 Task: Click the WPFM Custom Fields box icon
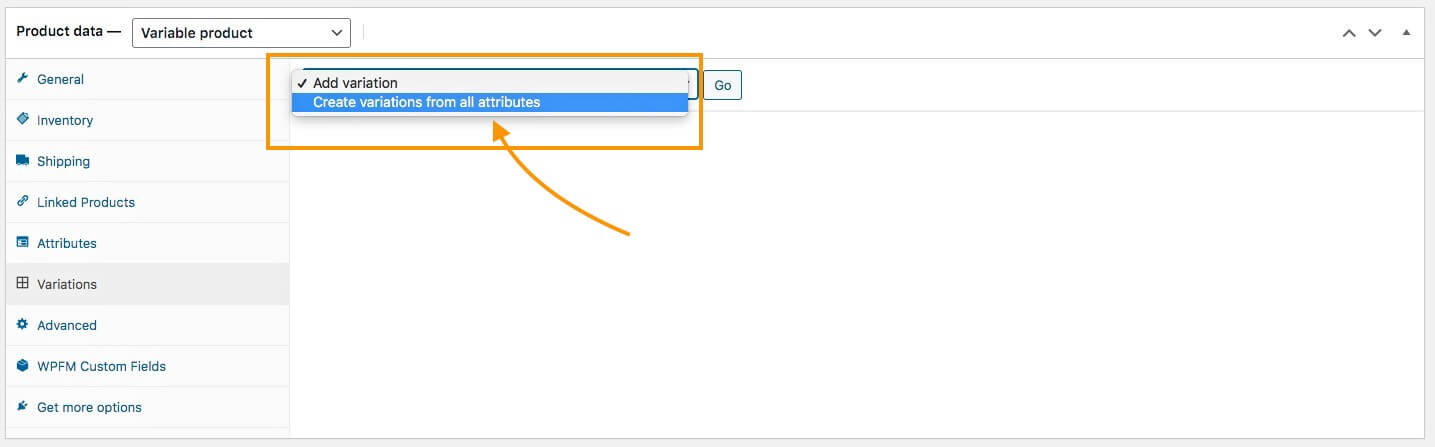click(x=22, y=365)
